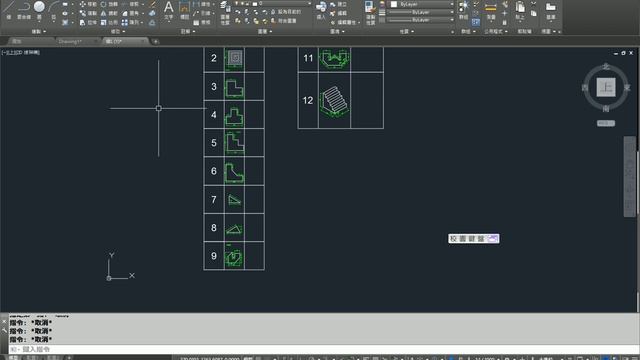This screenshot has width=640, height=360.
Task: Click the Top face of the ViewCube
Action: pos(606,87)
